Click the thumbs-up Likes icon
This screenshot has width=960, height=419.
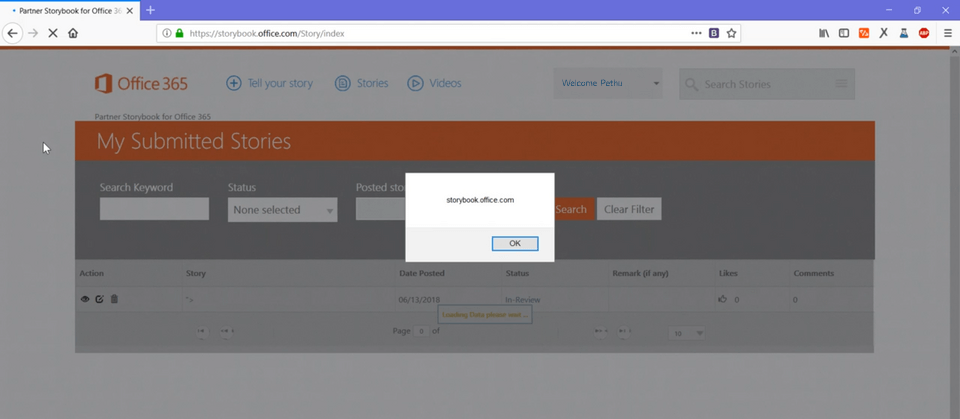[722, 300]
